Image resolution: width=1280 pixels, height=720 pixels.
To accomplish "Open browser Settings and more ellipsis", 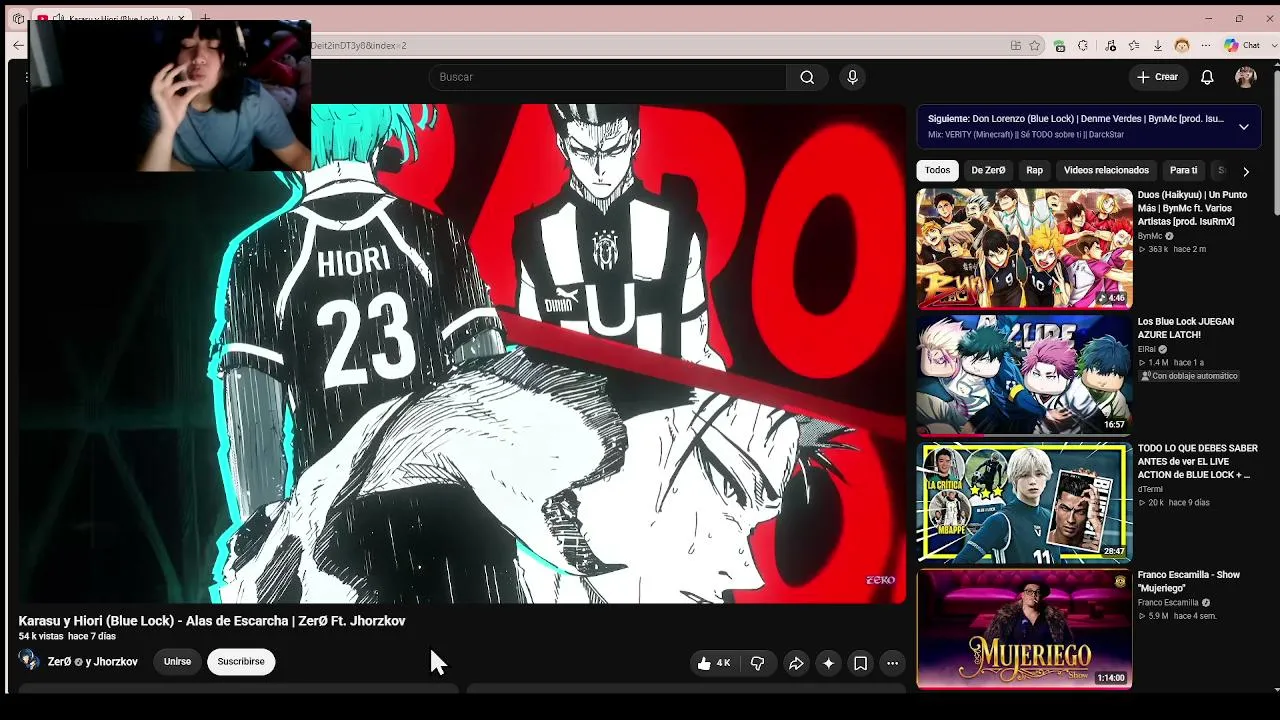I will (x=1206, y=45).
